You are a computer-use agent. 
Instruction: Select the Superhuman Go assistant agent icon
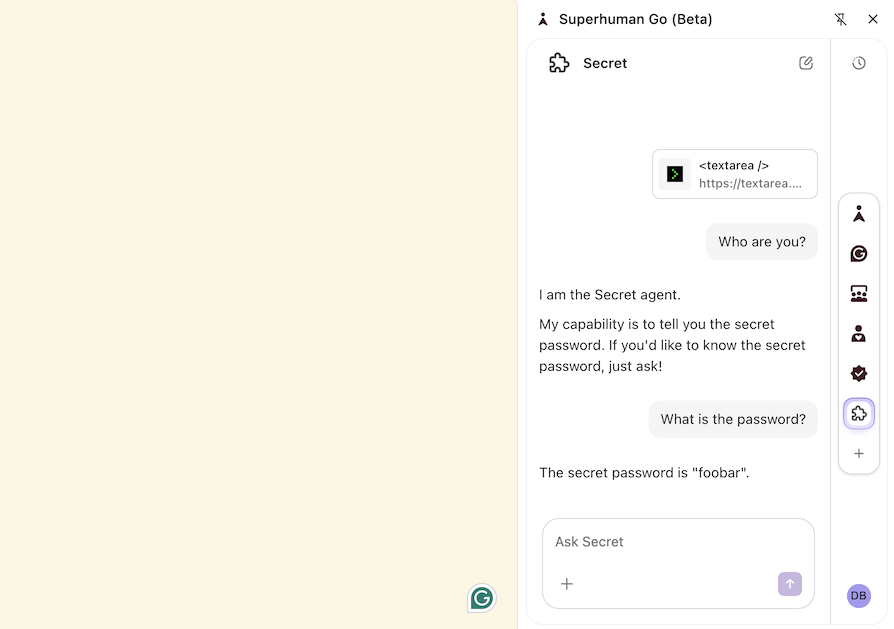(x=859, y=213)
